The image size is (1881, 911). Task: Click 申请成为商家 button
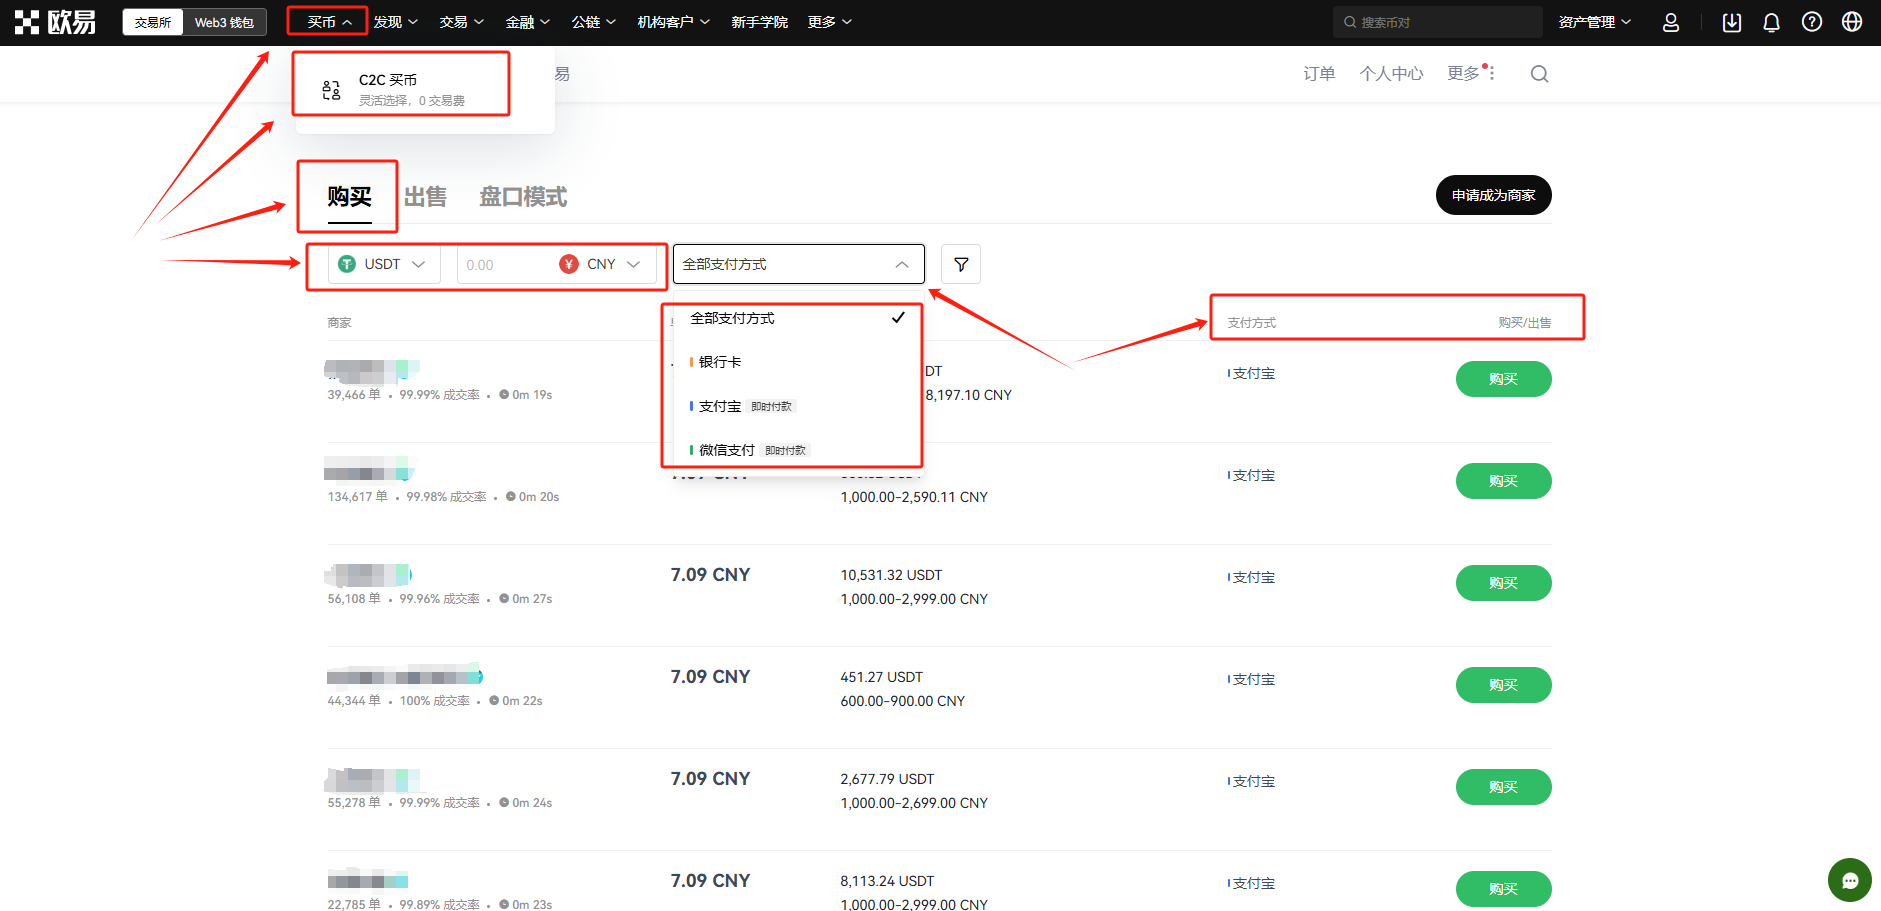point(1493,195)
